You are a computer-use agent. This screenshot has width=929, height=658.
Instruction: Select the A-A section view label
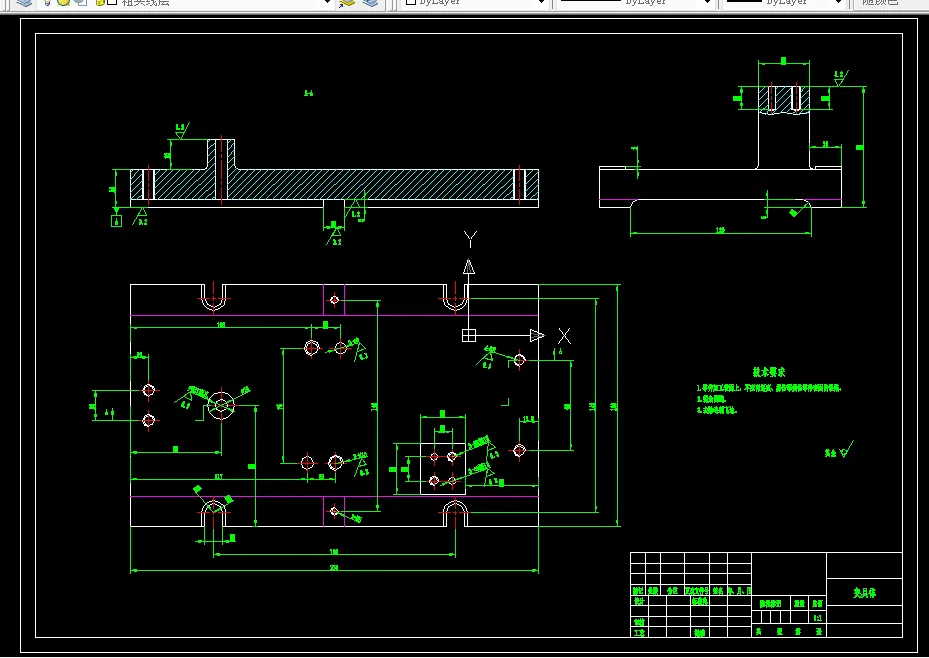pos(309,93)
